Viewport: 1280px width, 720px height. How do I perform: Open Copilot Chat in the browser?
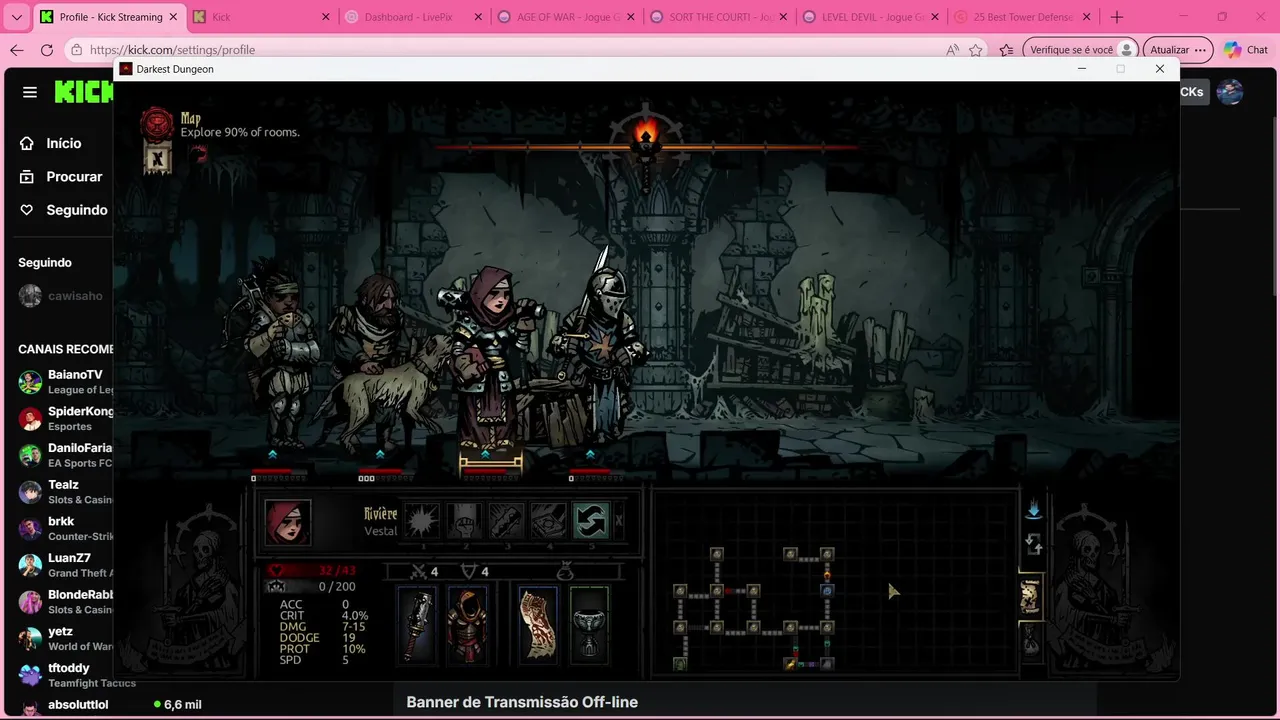point(1245,50)
